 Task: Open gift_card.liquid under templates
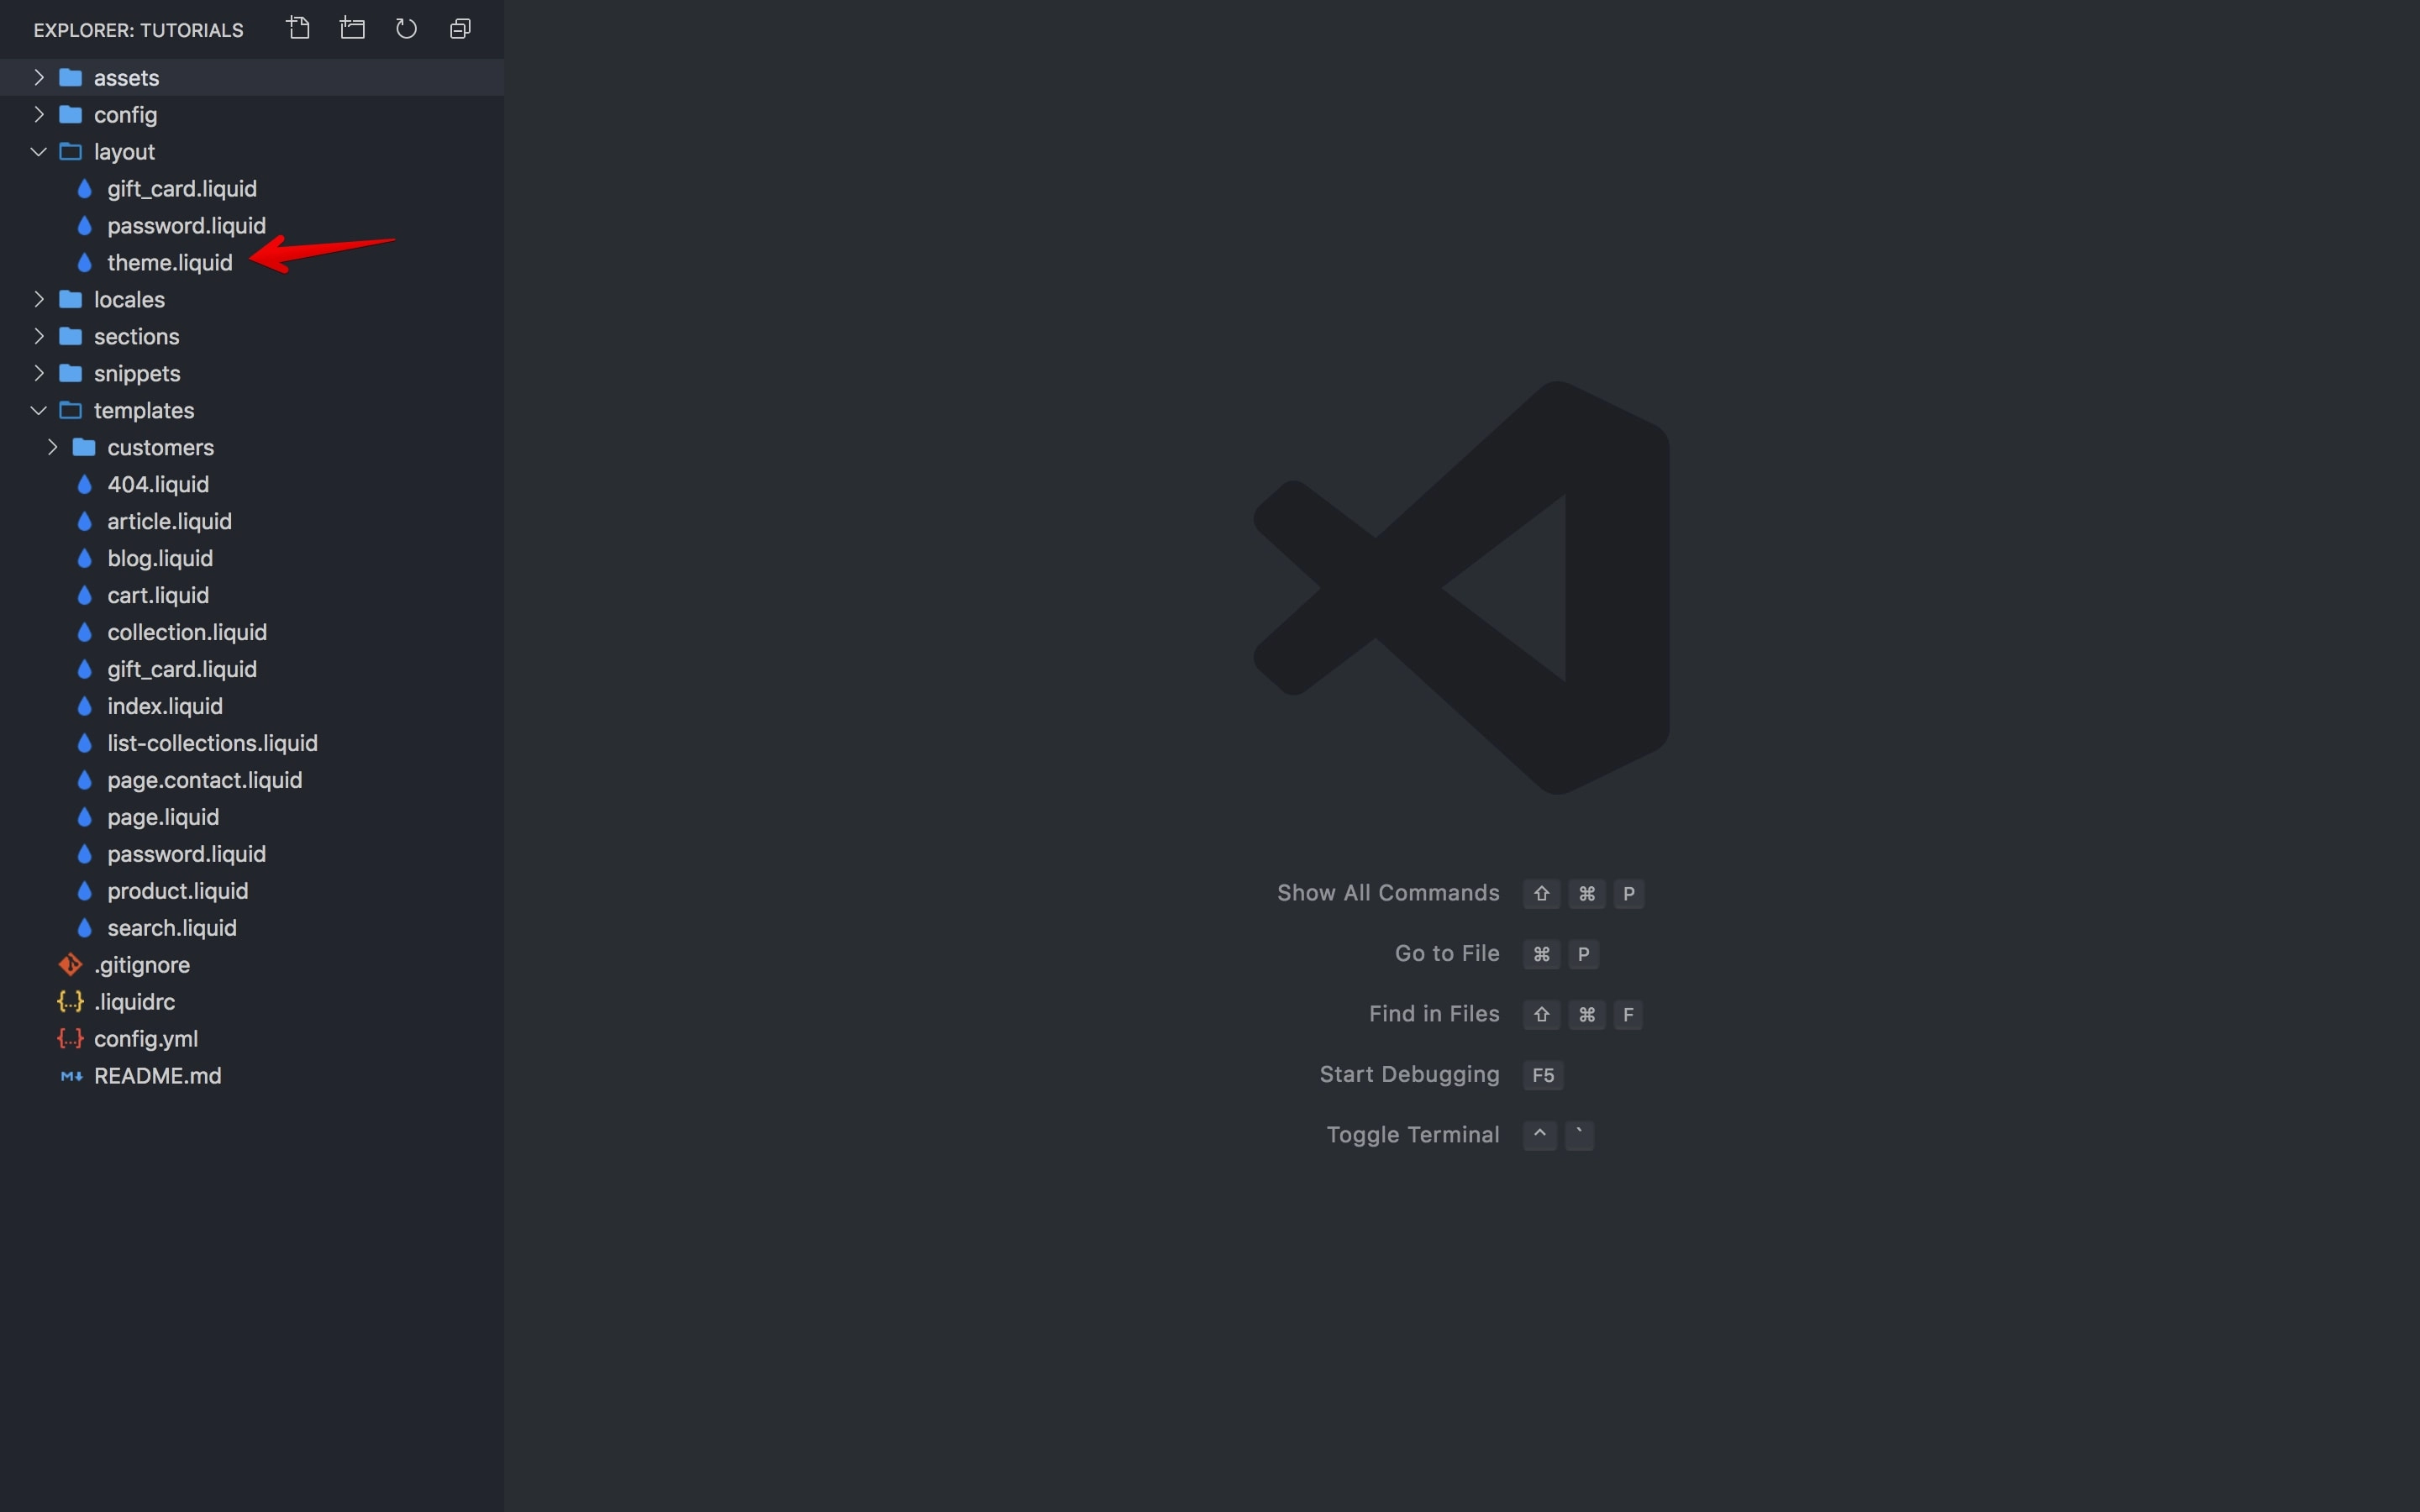(182, 669)
